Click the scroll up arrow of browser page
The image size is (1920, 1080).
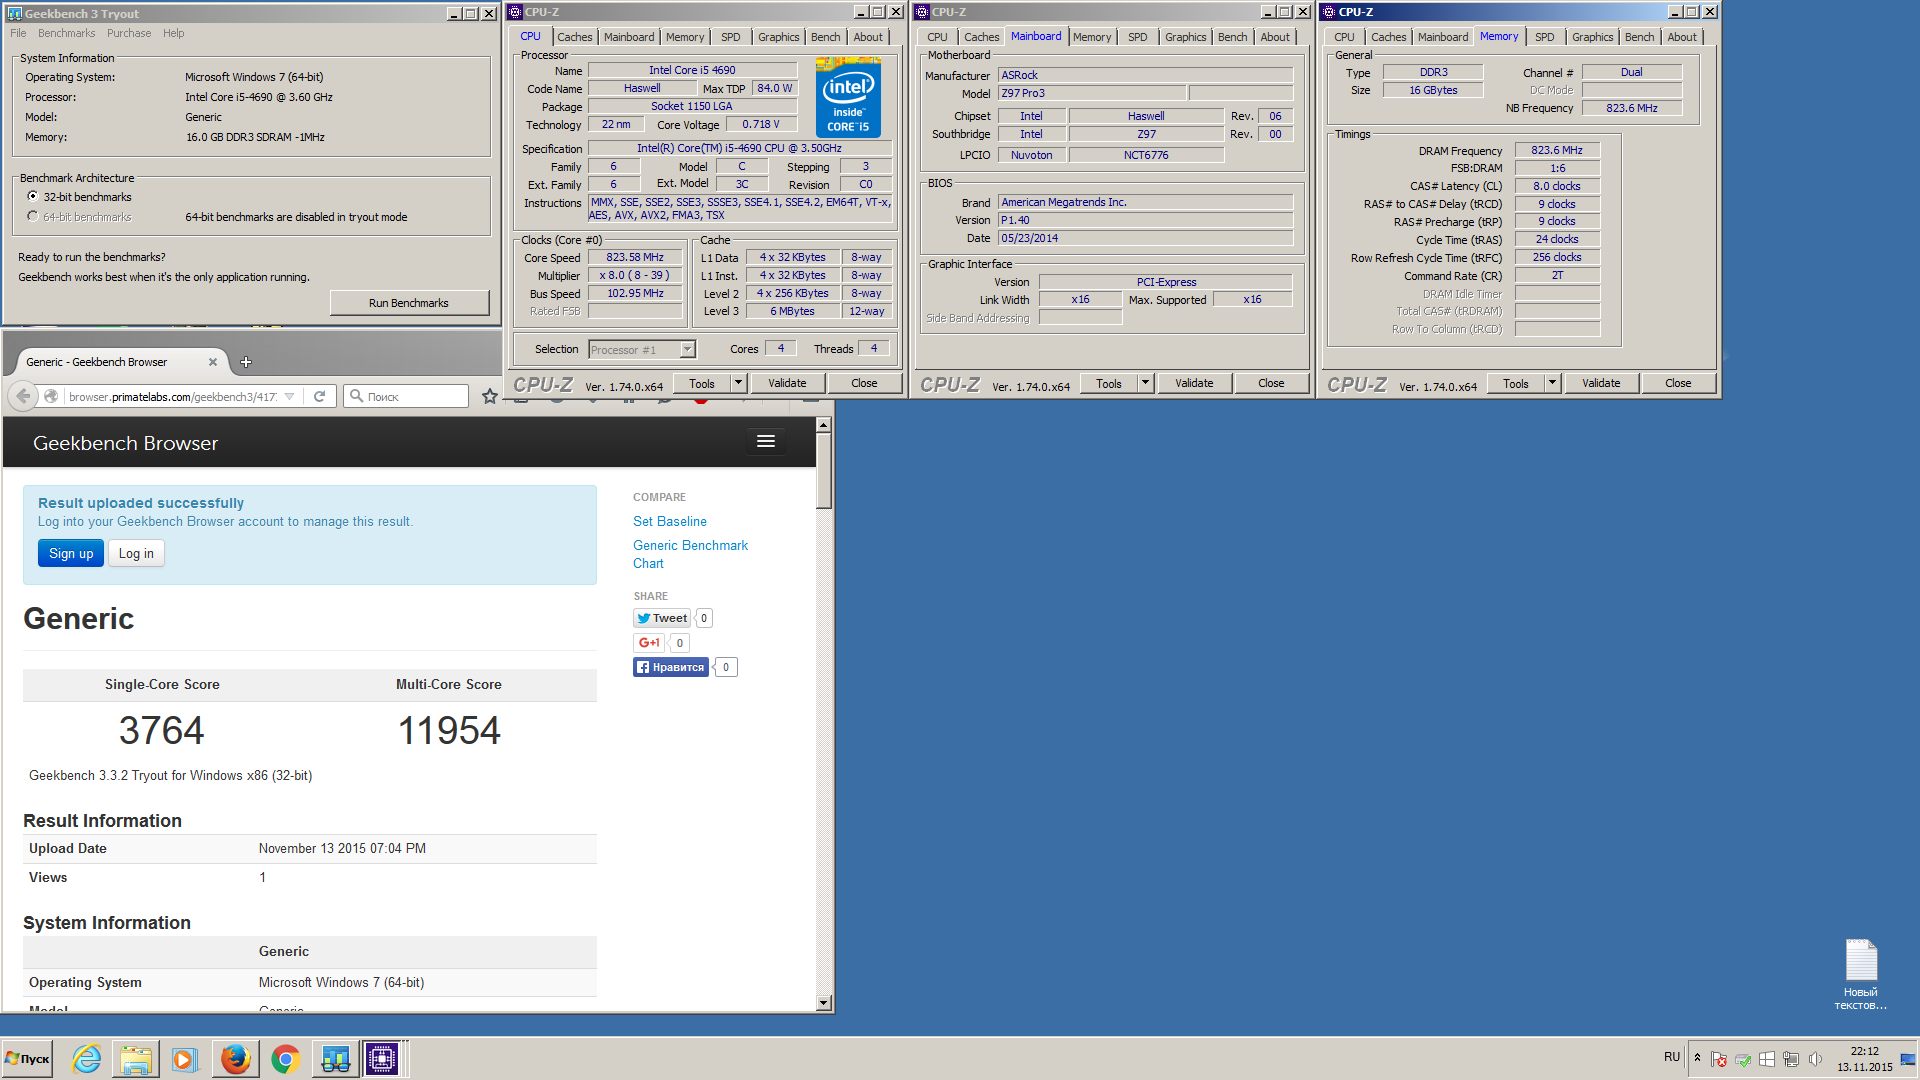823,425
